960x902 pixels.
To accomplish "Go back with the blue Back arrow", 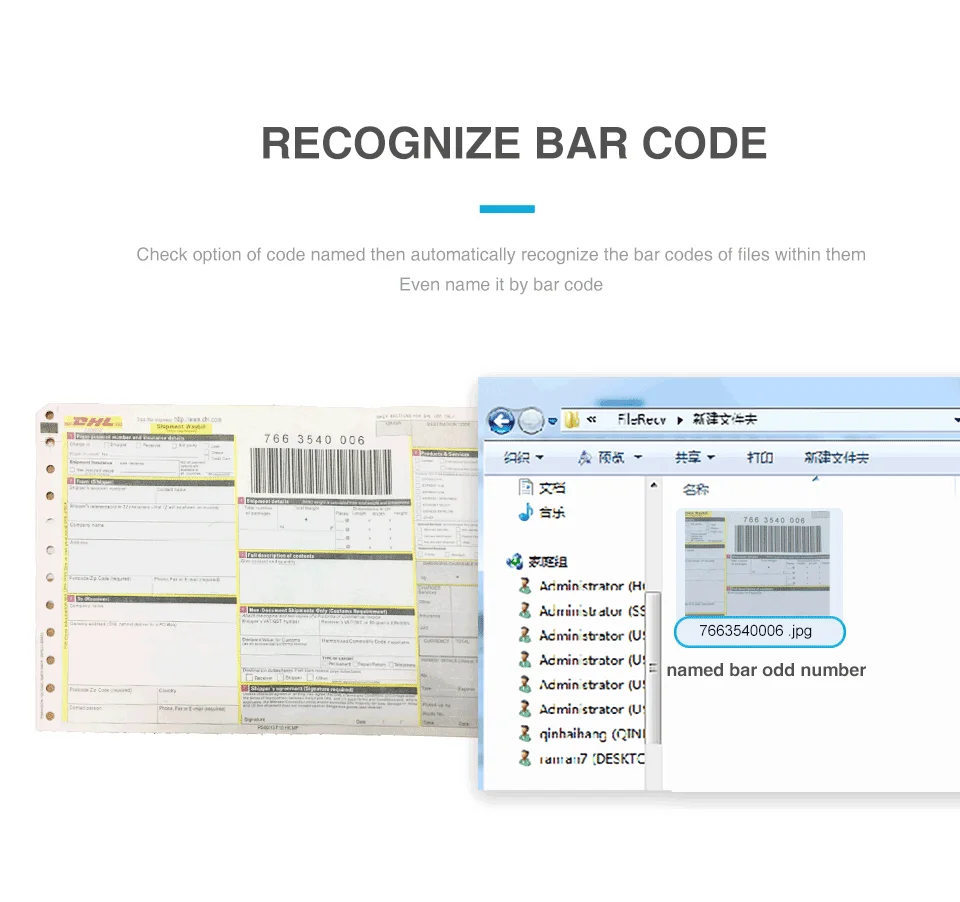I will point(501,421).
